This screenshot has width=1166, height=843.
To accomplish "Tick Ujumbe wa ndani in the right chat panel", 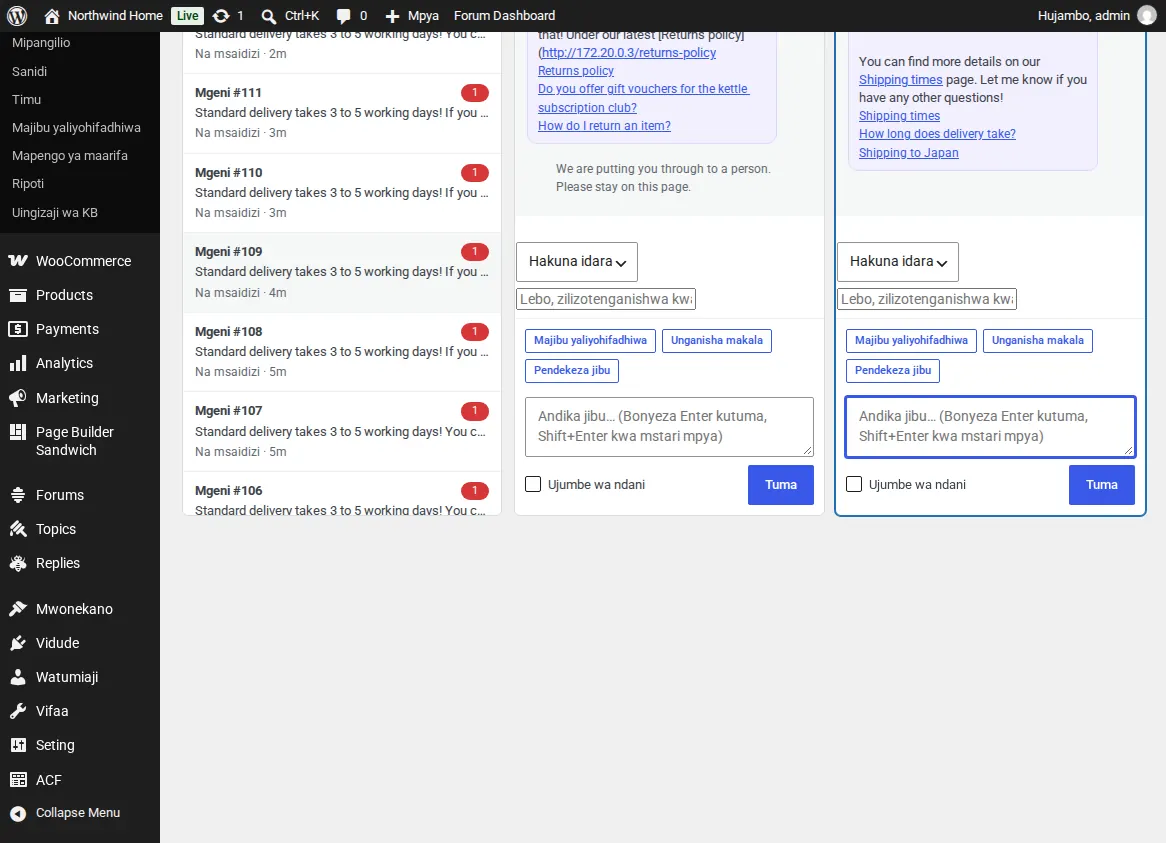I will [854, 485].
